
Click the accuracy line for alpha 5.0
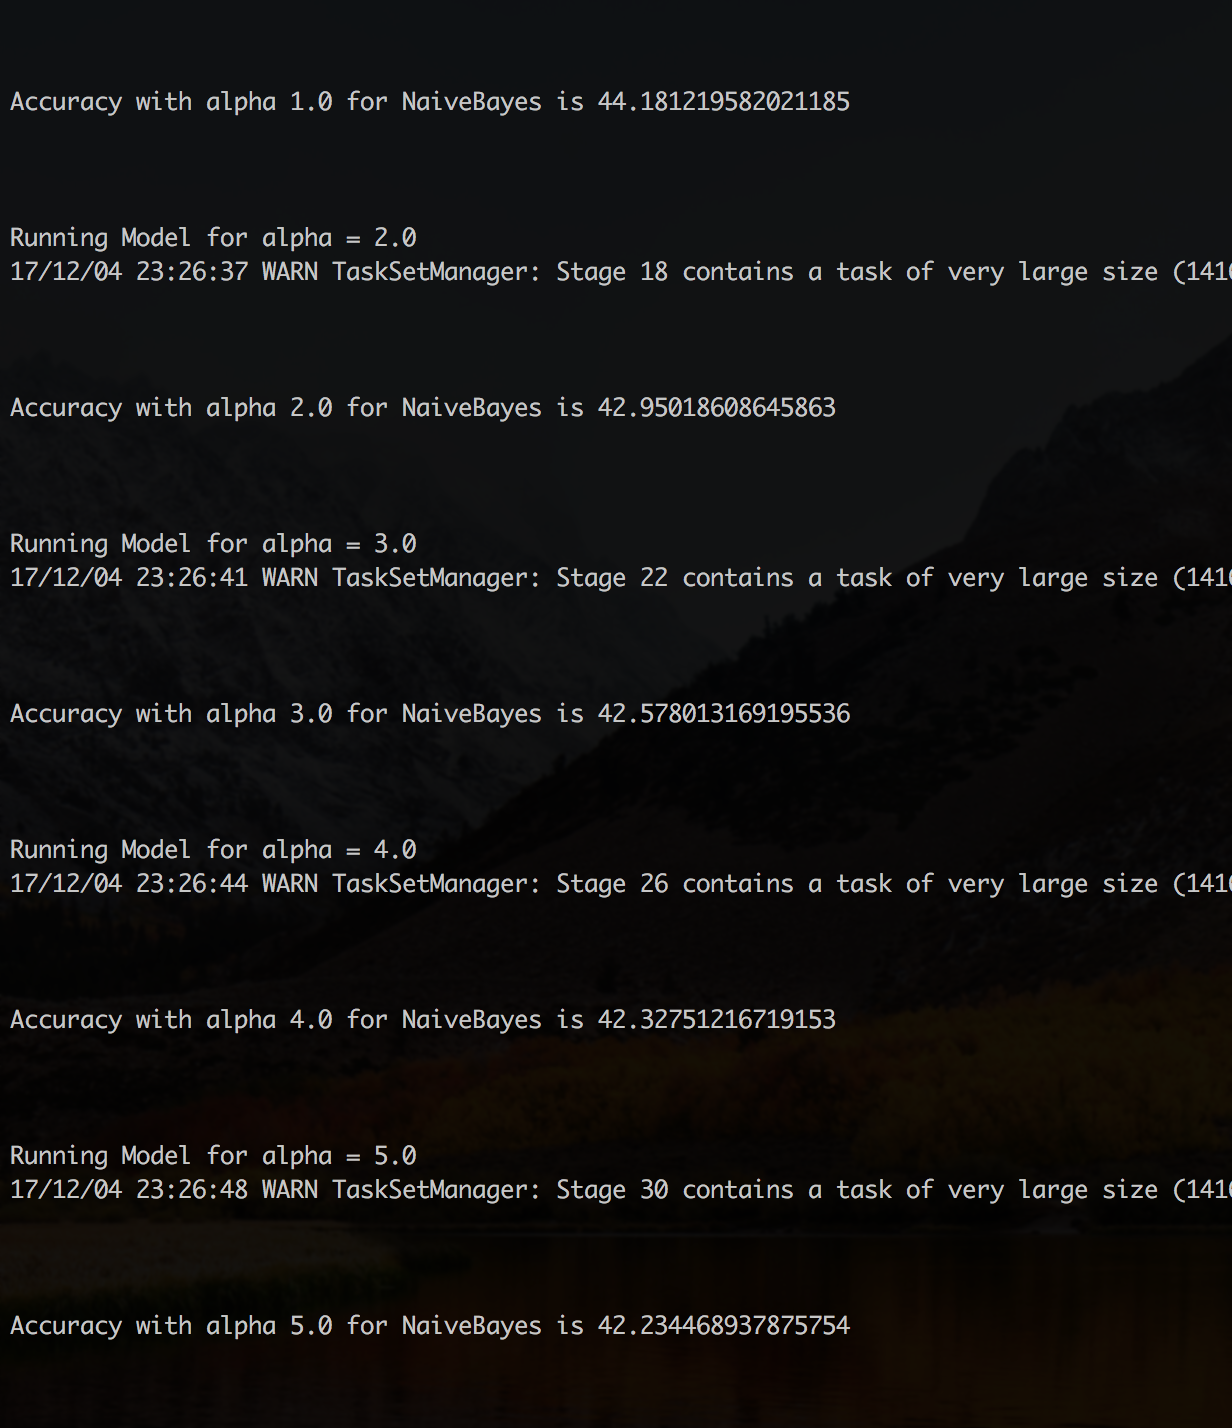coord(430,1326)
